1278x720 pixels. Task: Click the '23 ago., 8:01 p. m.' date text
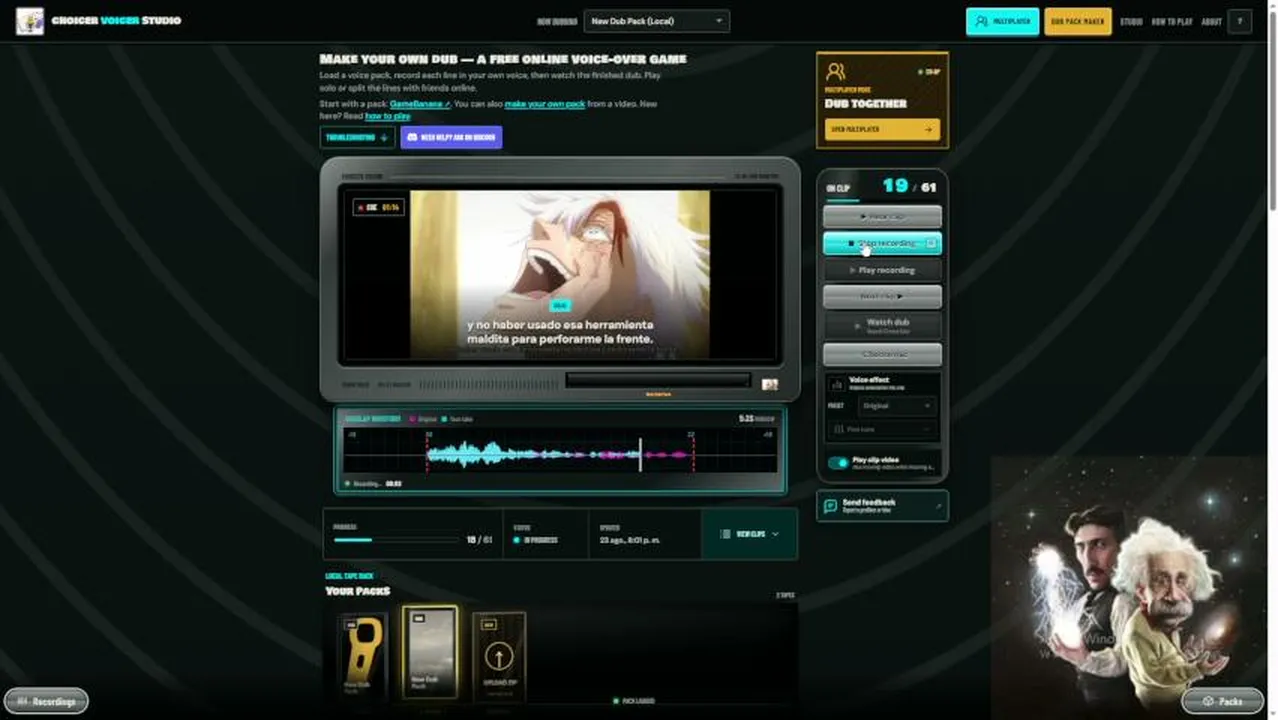click(630, 540)
